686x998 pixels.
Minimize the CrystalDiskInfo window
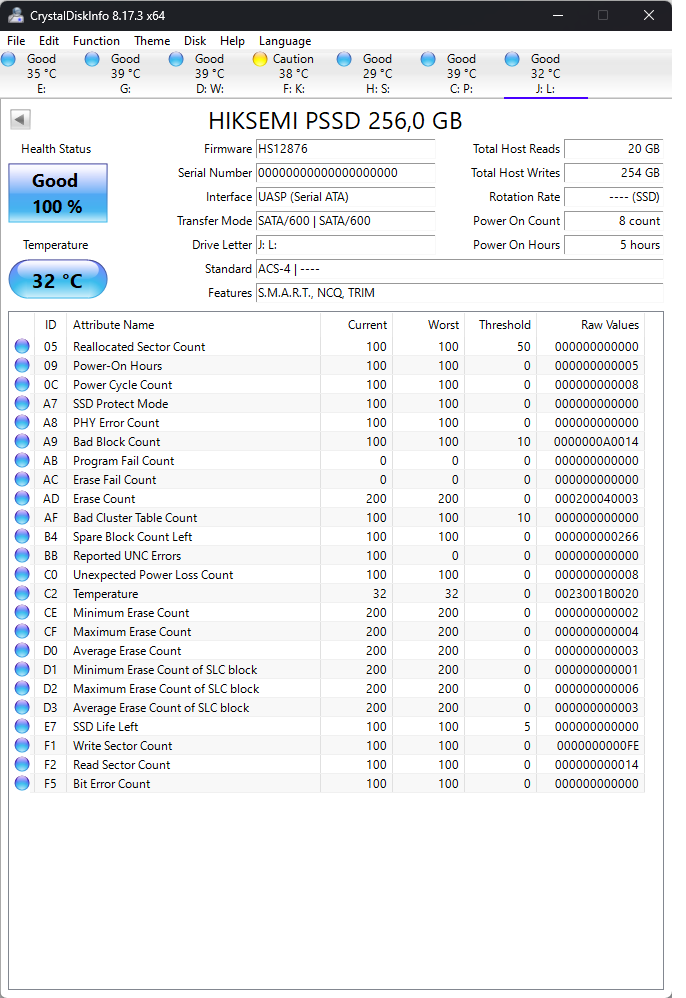pos(558,15)
